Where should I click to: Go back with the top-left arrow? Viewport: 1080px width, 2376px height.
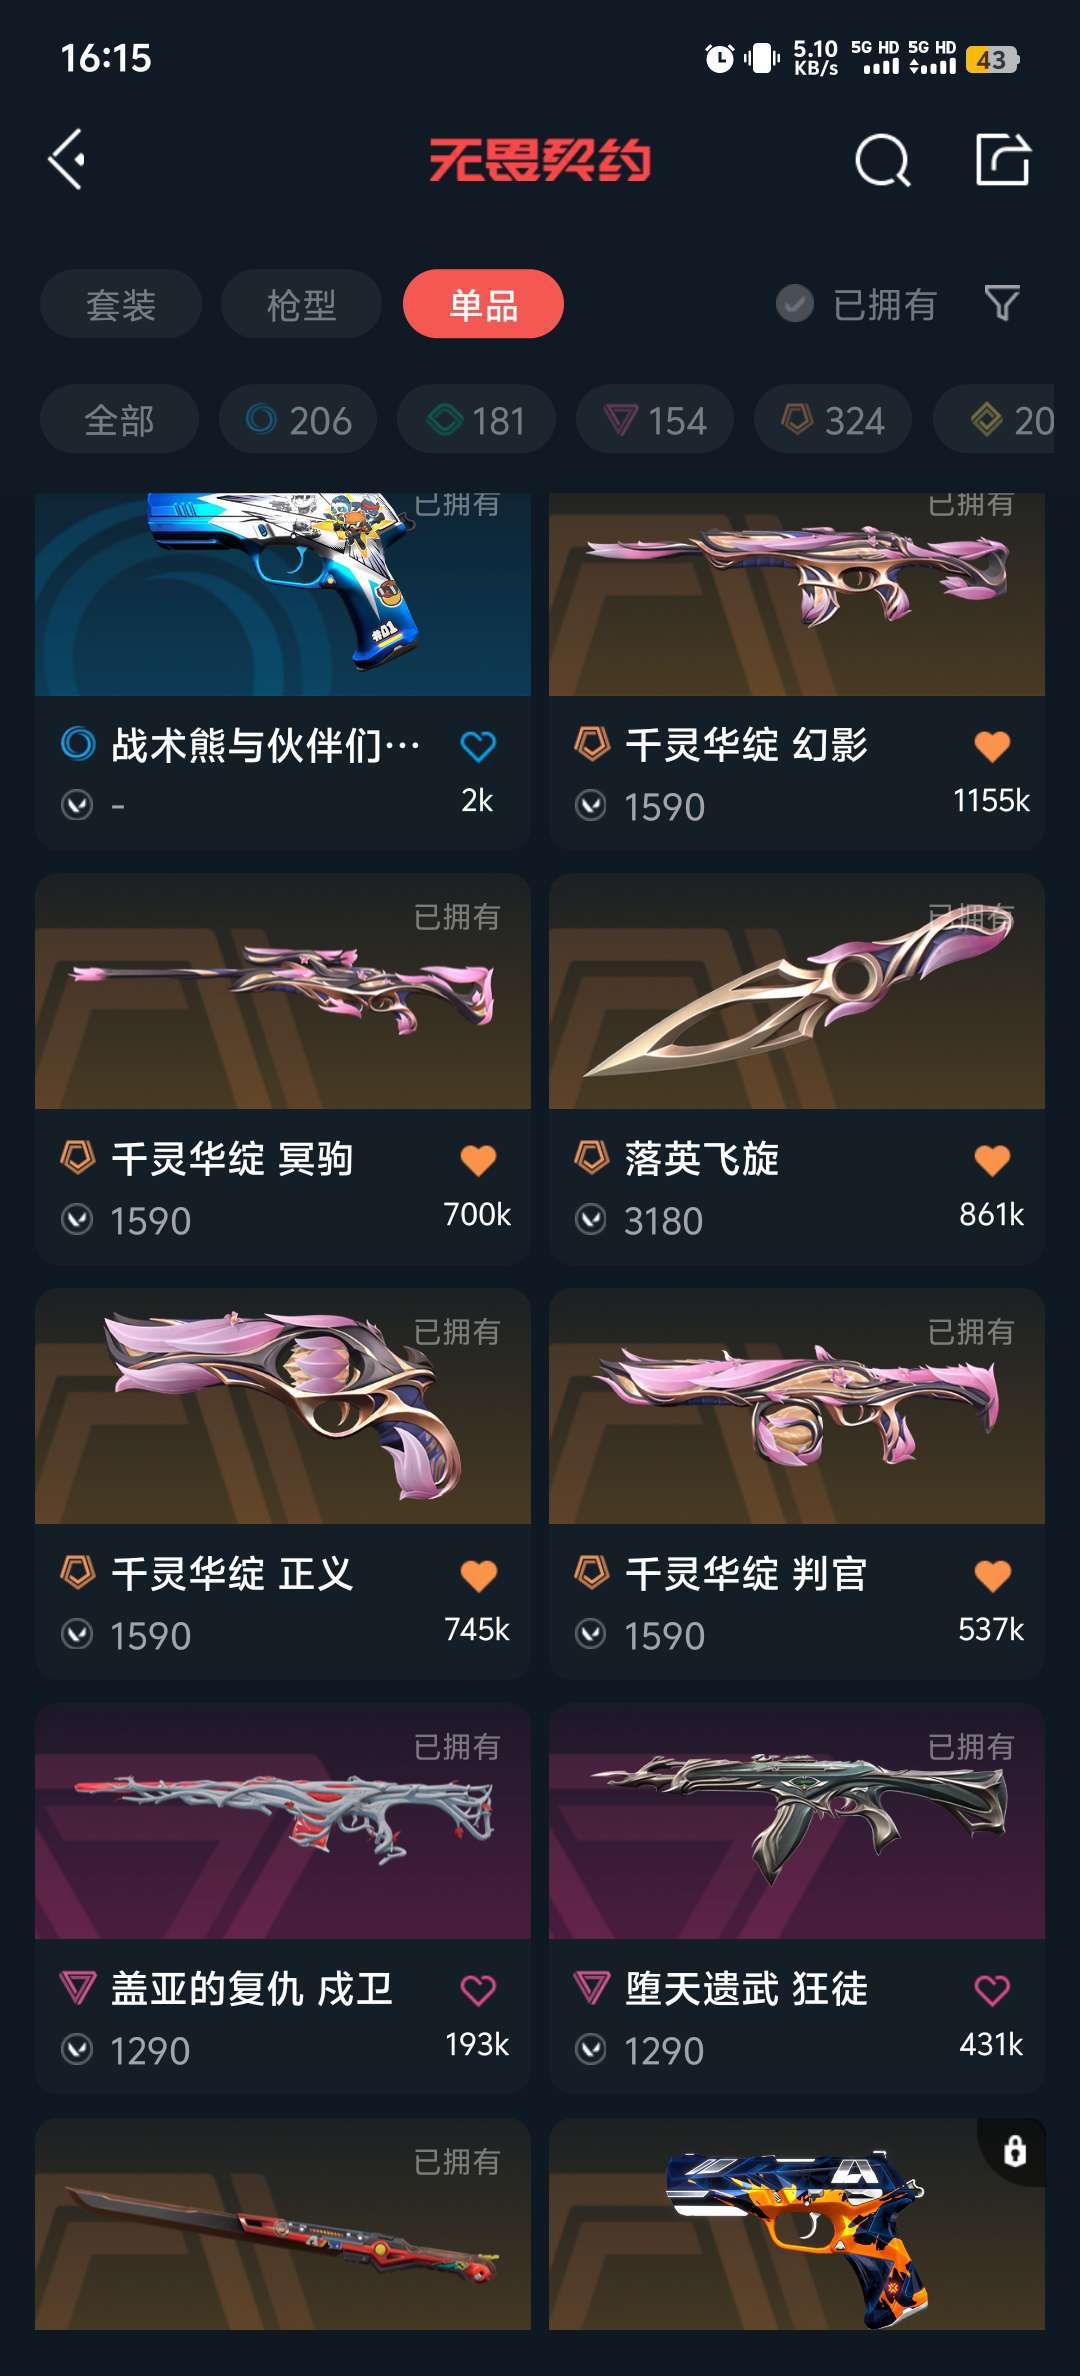pos(66,160)
